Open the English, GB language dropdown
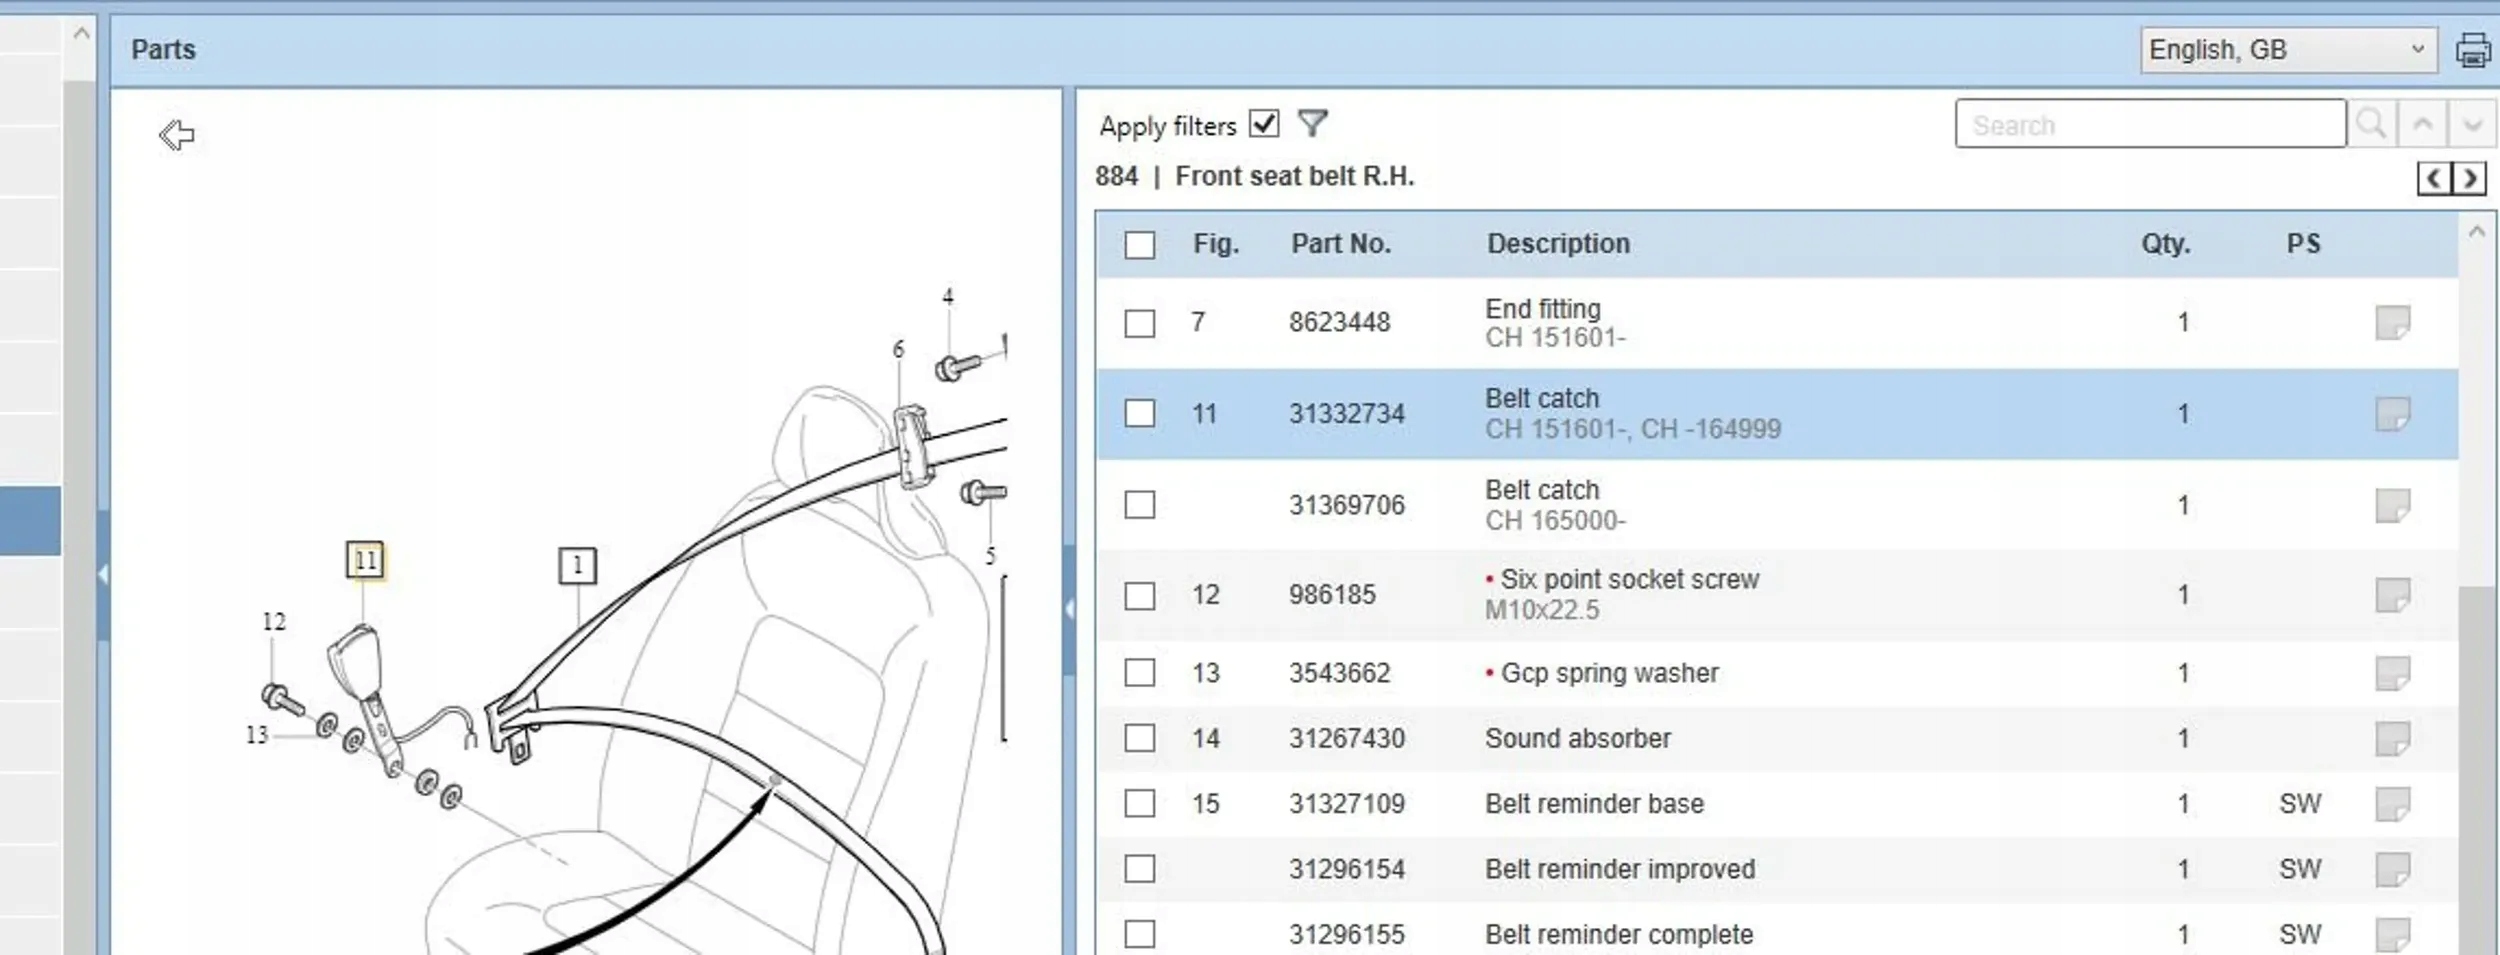This screenshot has width=2500, height=955. click(2287, 50)
